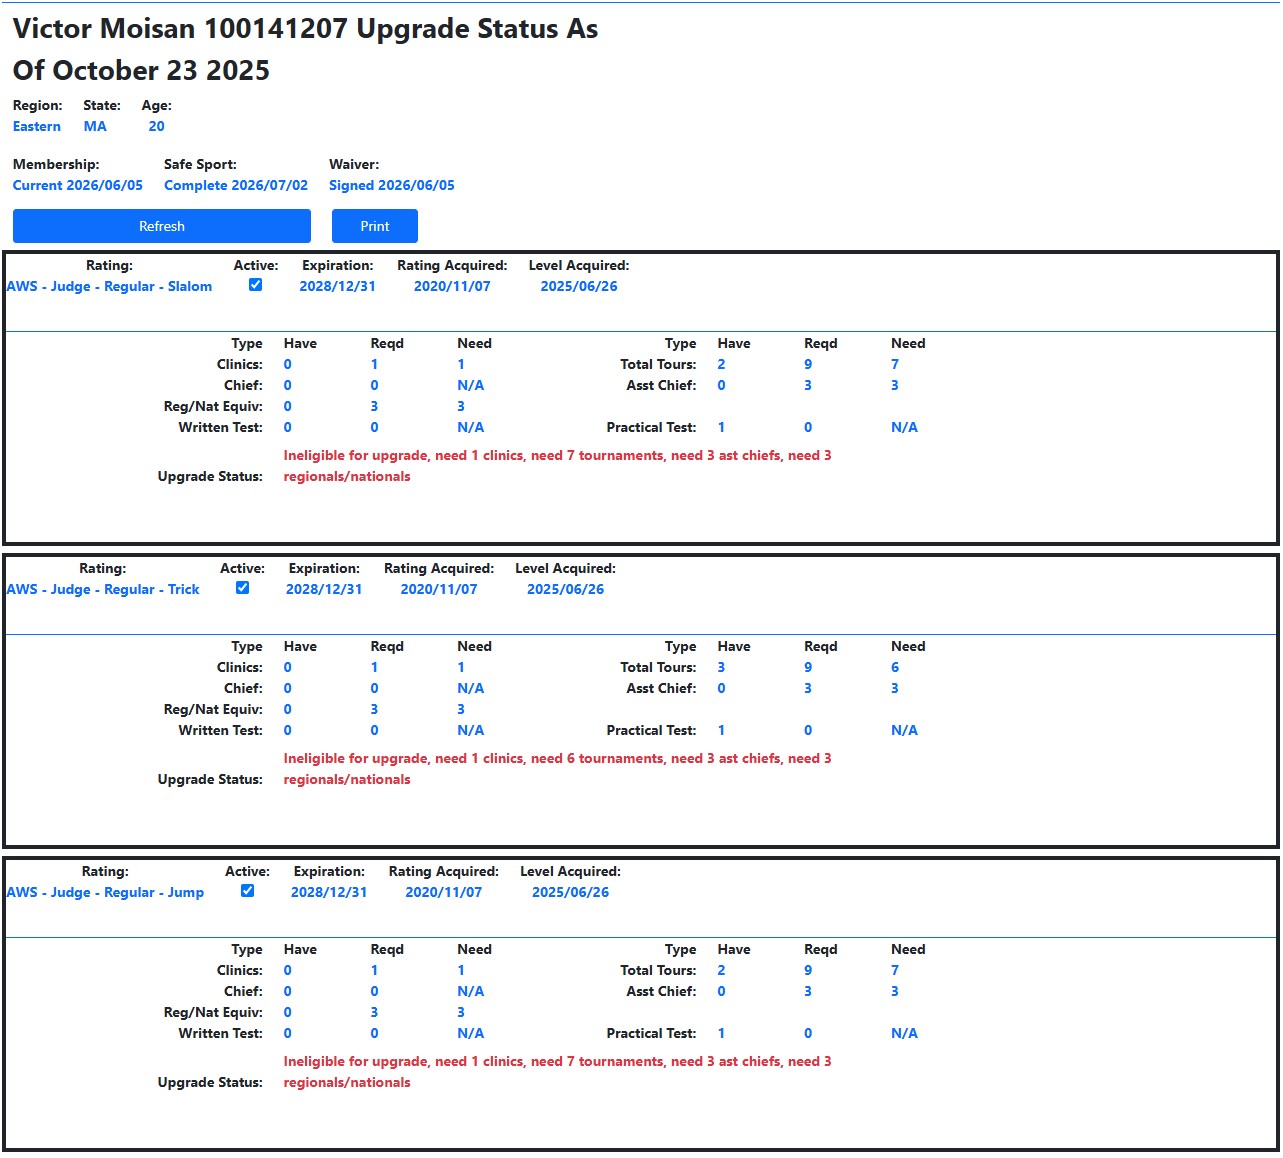The image size is (1283, 1158).
Task: Click Slalom Chief Need N/A value
Action: 471,385
